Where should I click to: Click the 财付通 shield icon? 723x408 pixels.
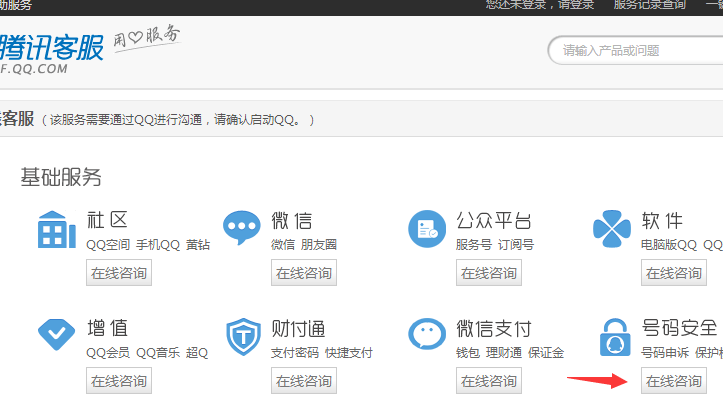(x=243, y=337)
